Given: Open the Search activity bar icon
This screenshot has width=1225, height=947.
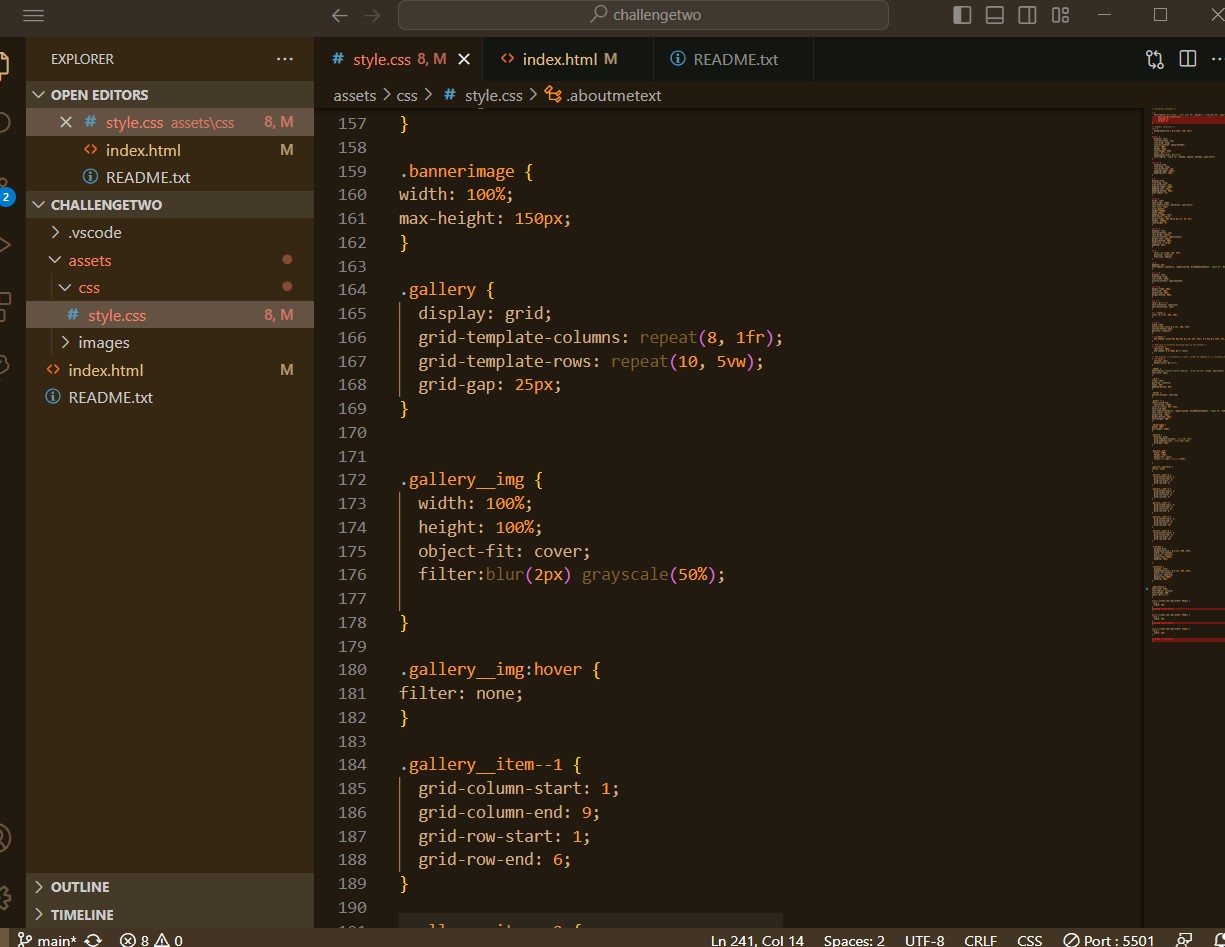Looking at the screenshot, I should 4,123.
